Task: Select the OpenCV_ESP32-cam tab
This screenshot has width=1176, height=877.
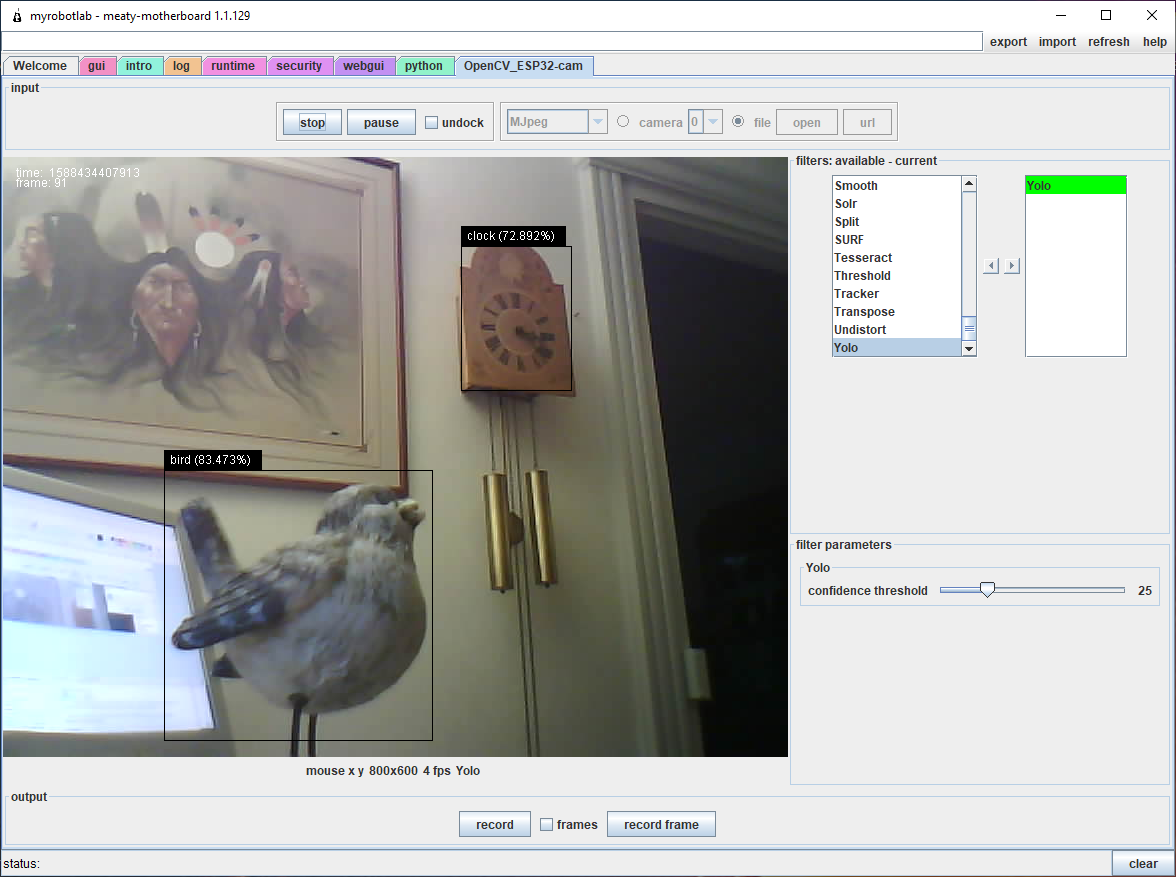Action: tap(524, 66)
